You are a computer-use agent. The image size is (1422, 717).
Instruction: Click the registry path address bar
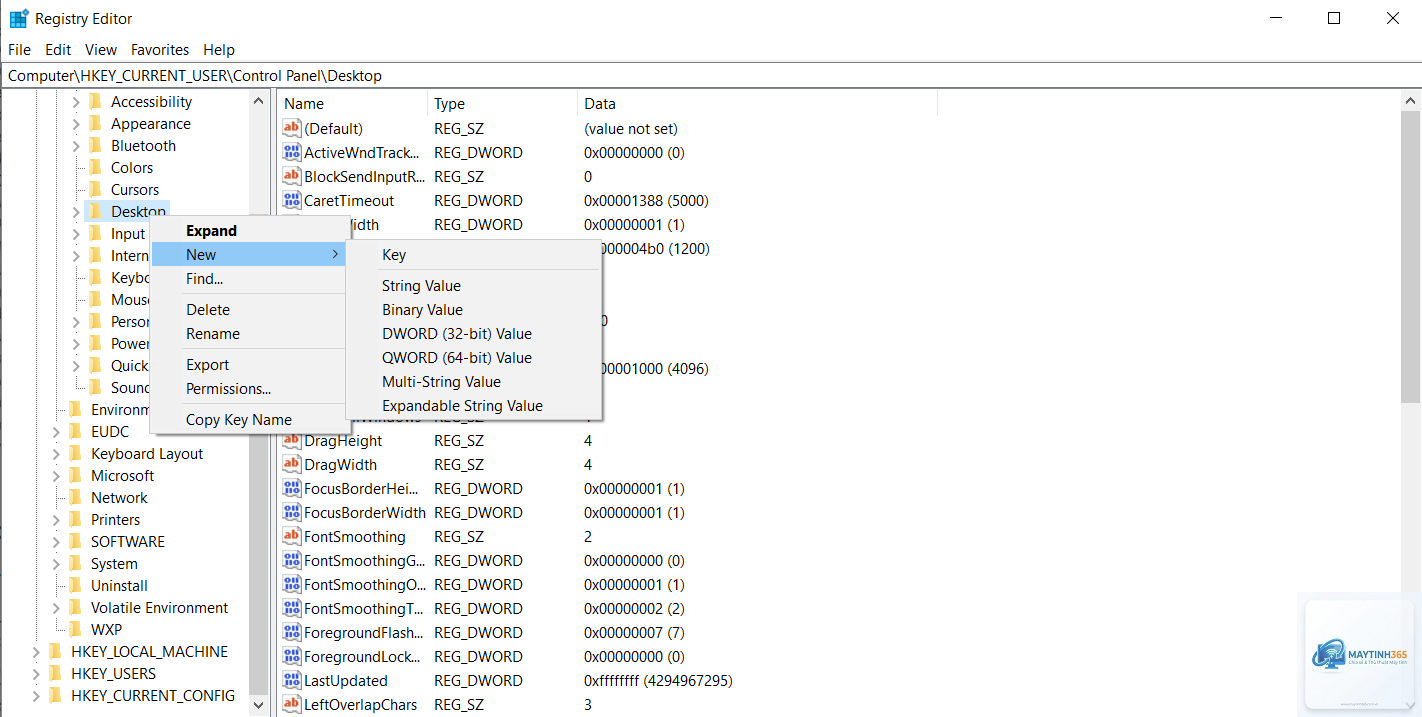pos(711,76)
